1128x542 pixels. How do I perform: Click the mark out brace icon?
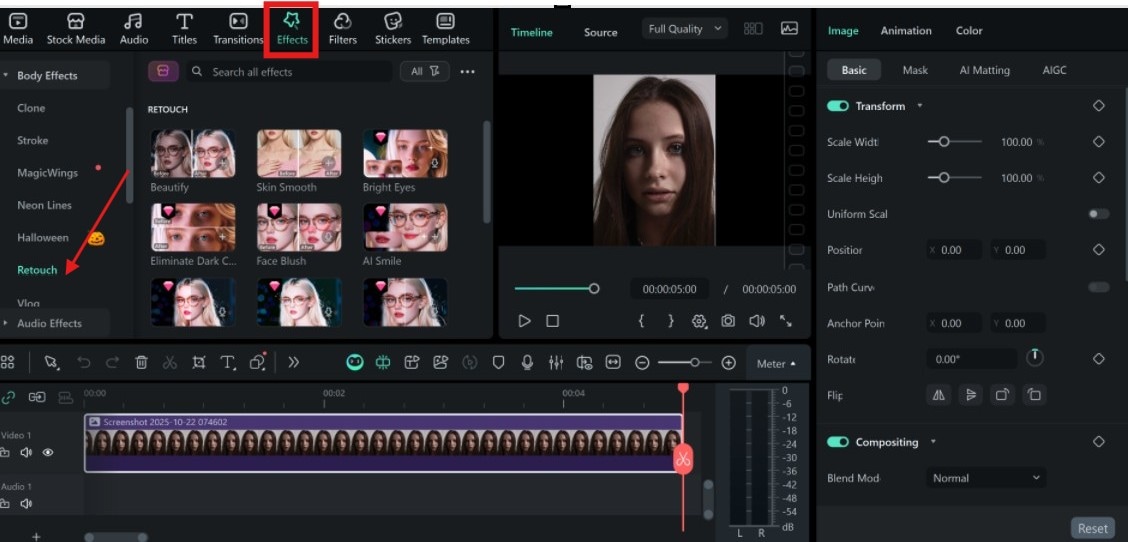click(670, 321)
